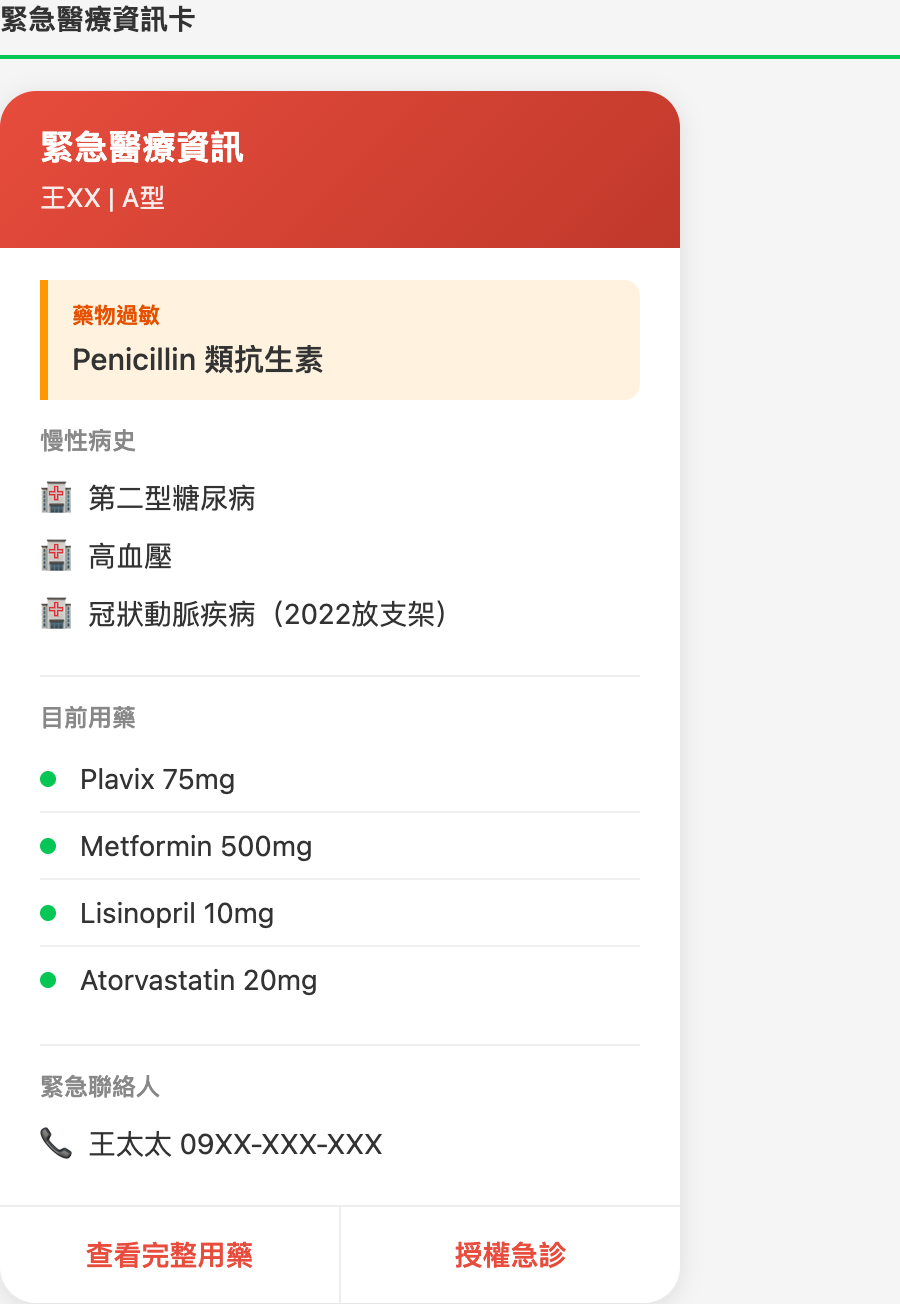Screen dimensions: 900x1304
Task: Click green dot beside Atorvastatin 20mg
Action: [48, 980]
